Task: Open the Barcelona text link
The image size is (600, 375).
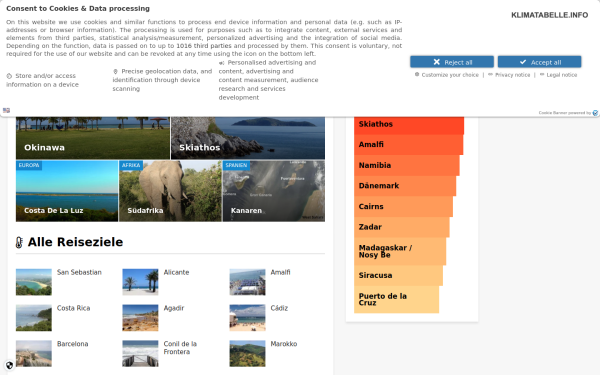Action: (73, 344)
